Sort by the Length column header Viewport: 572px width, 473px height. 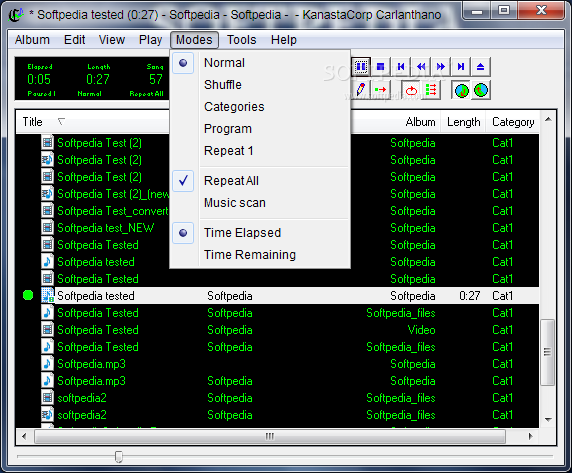pyautogui.click(x=464, y=122)
